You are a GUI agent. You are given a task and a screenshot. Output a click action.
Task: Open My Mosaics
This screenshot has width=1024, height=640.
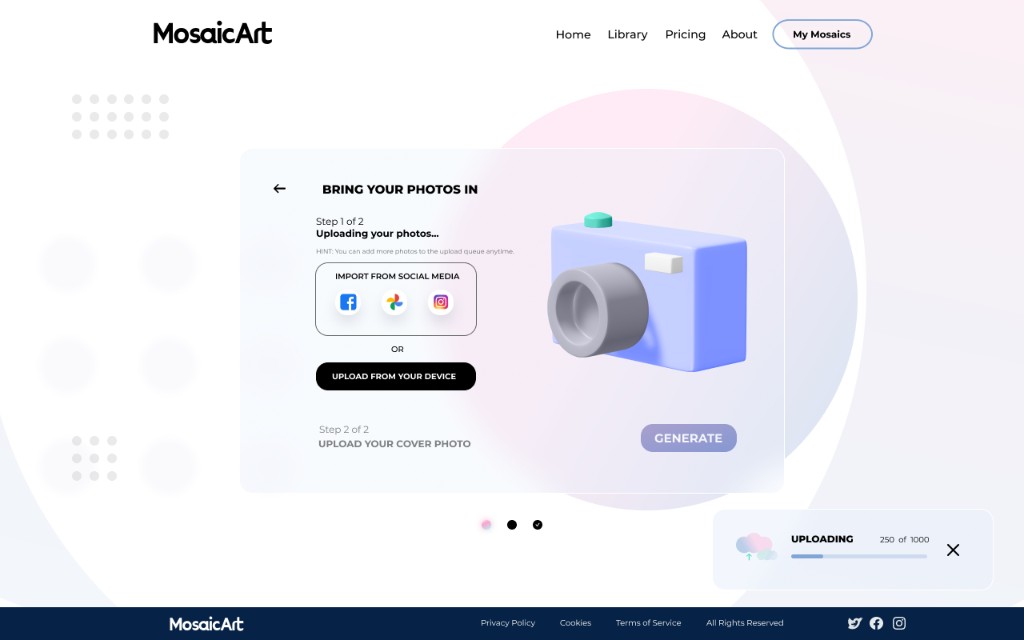point(822,34)
